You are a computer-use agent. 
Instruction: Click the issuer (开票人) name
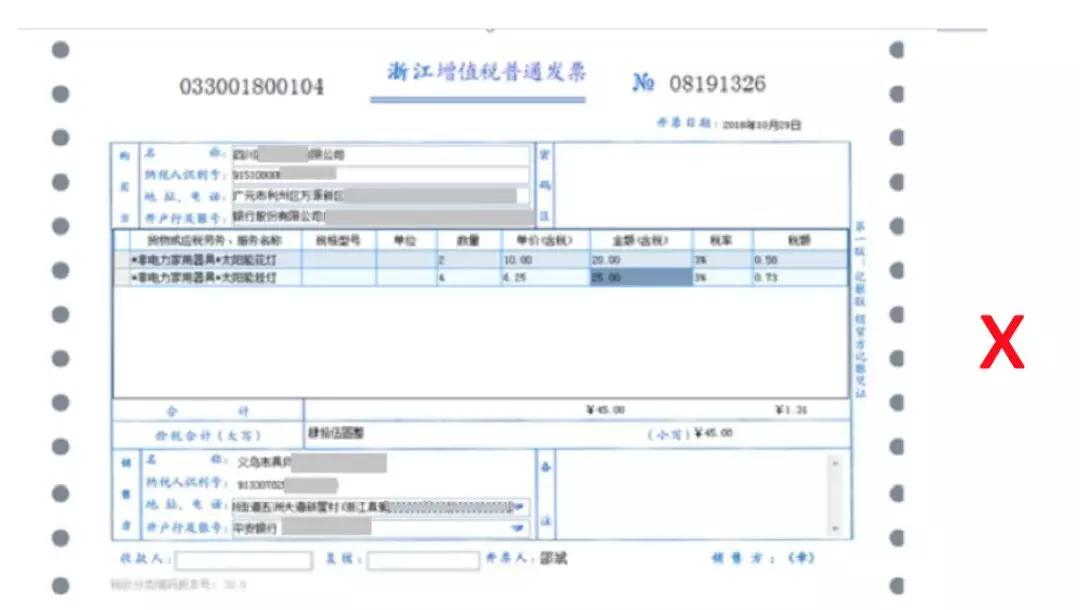[x=554, y=558]
